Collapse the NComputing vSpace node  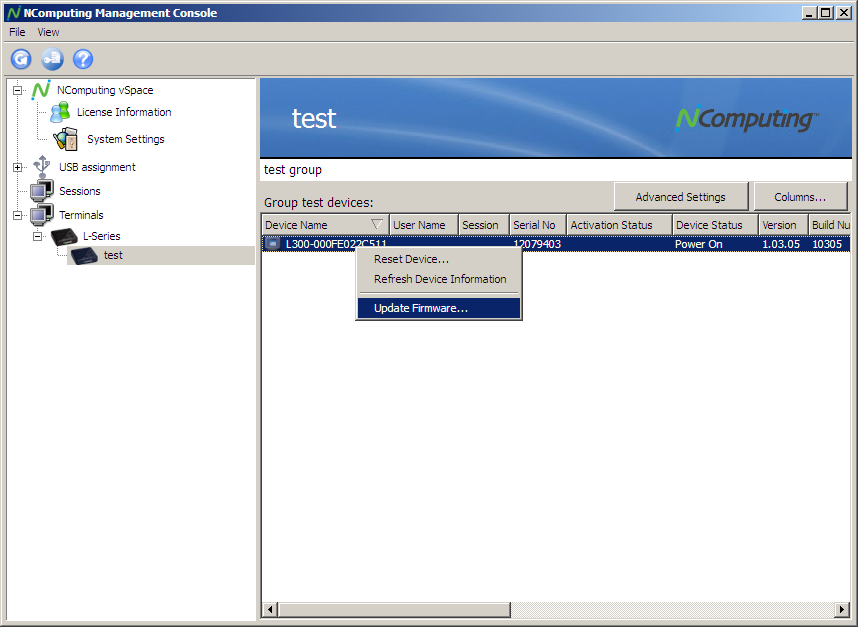tap(18, 90)
